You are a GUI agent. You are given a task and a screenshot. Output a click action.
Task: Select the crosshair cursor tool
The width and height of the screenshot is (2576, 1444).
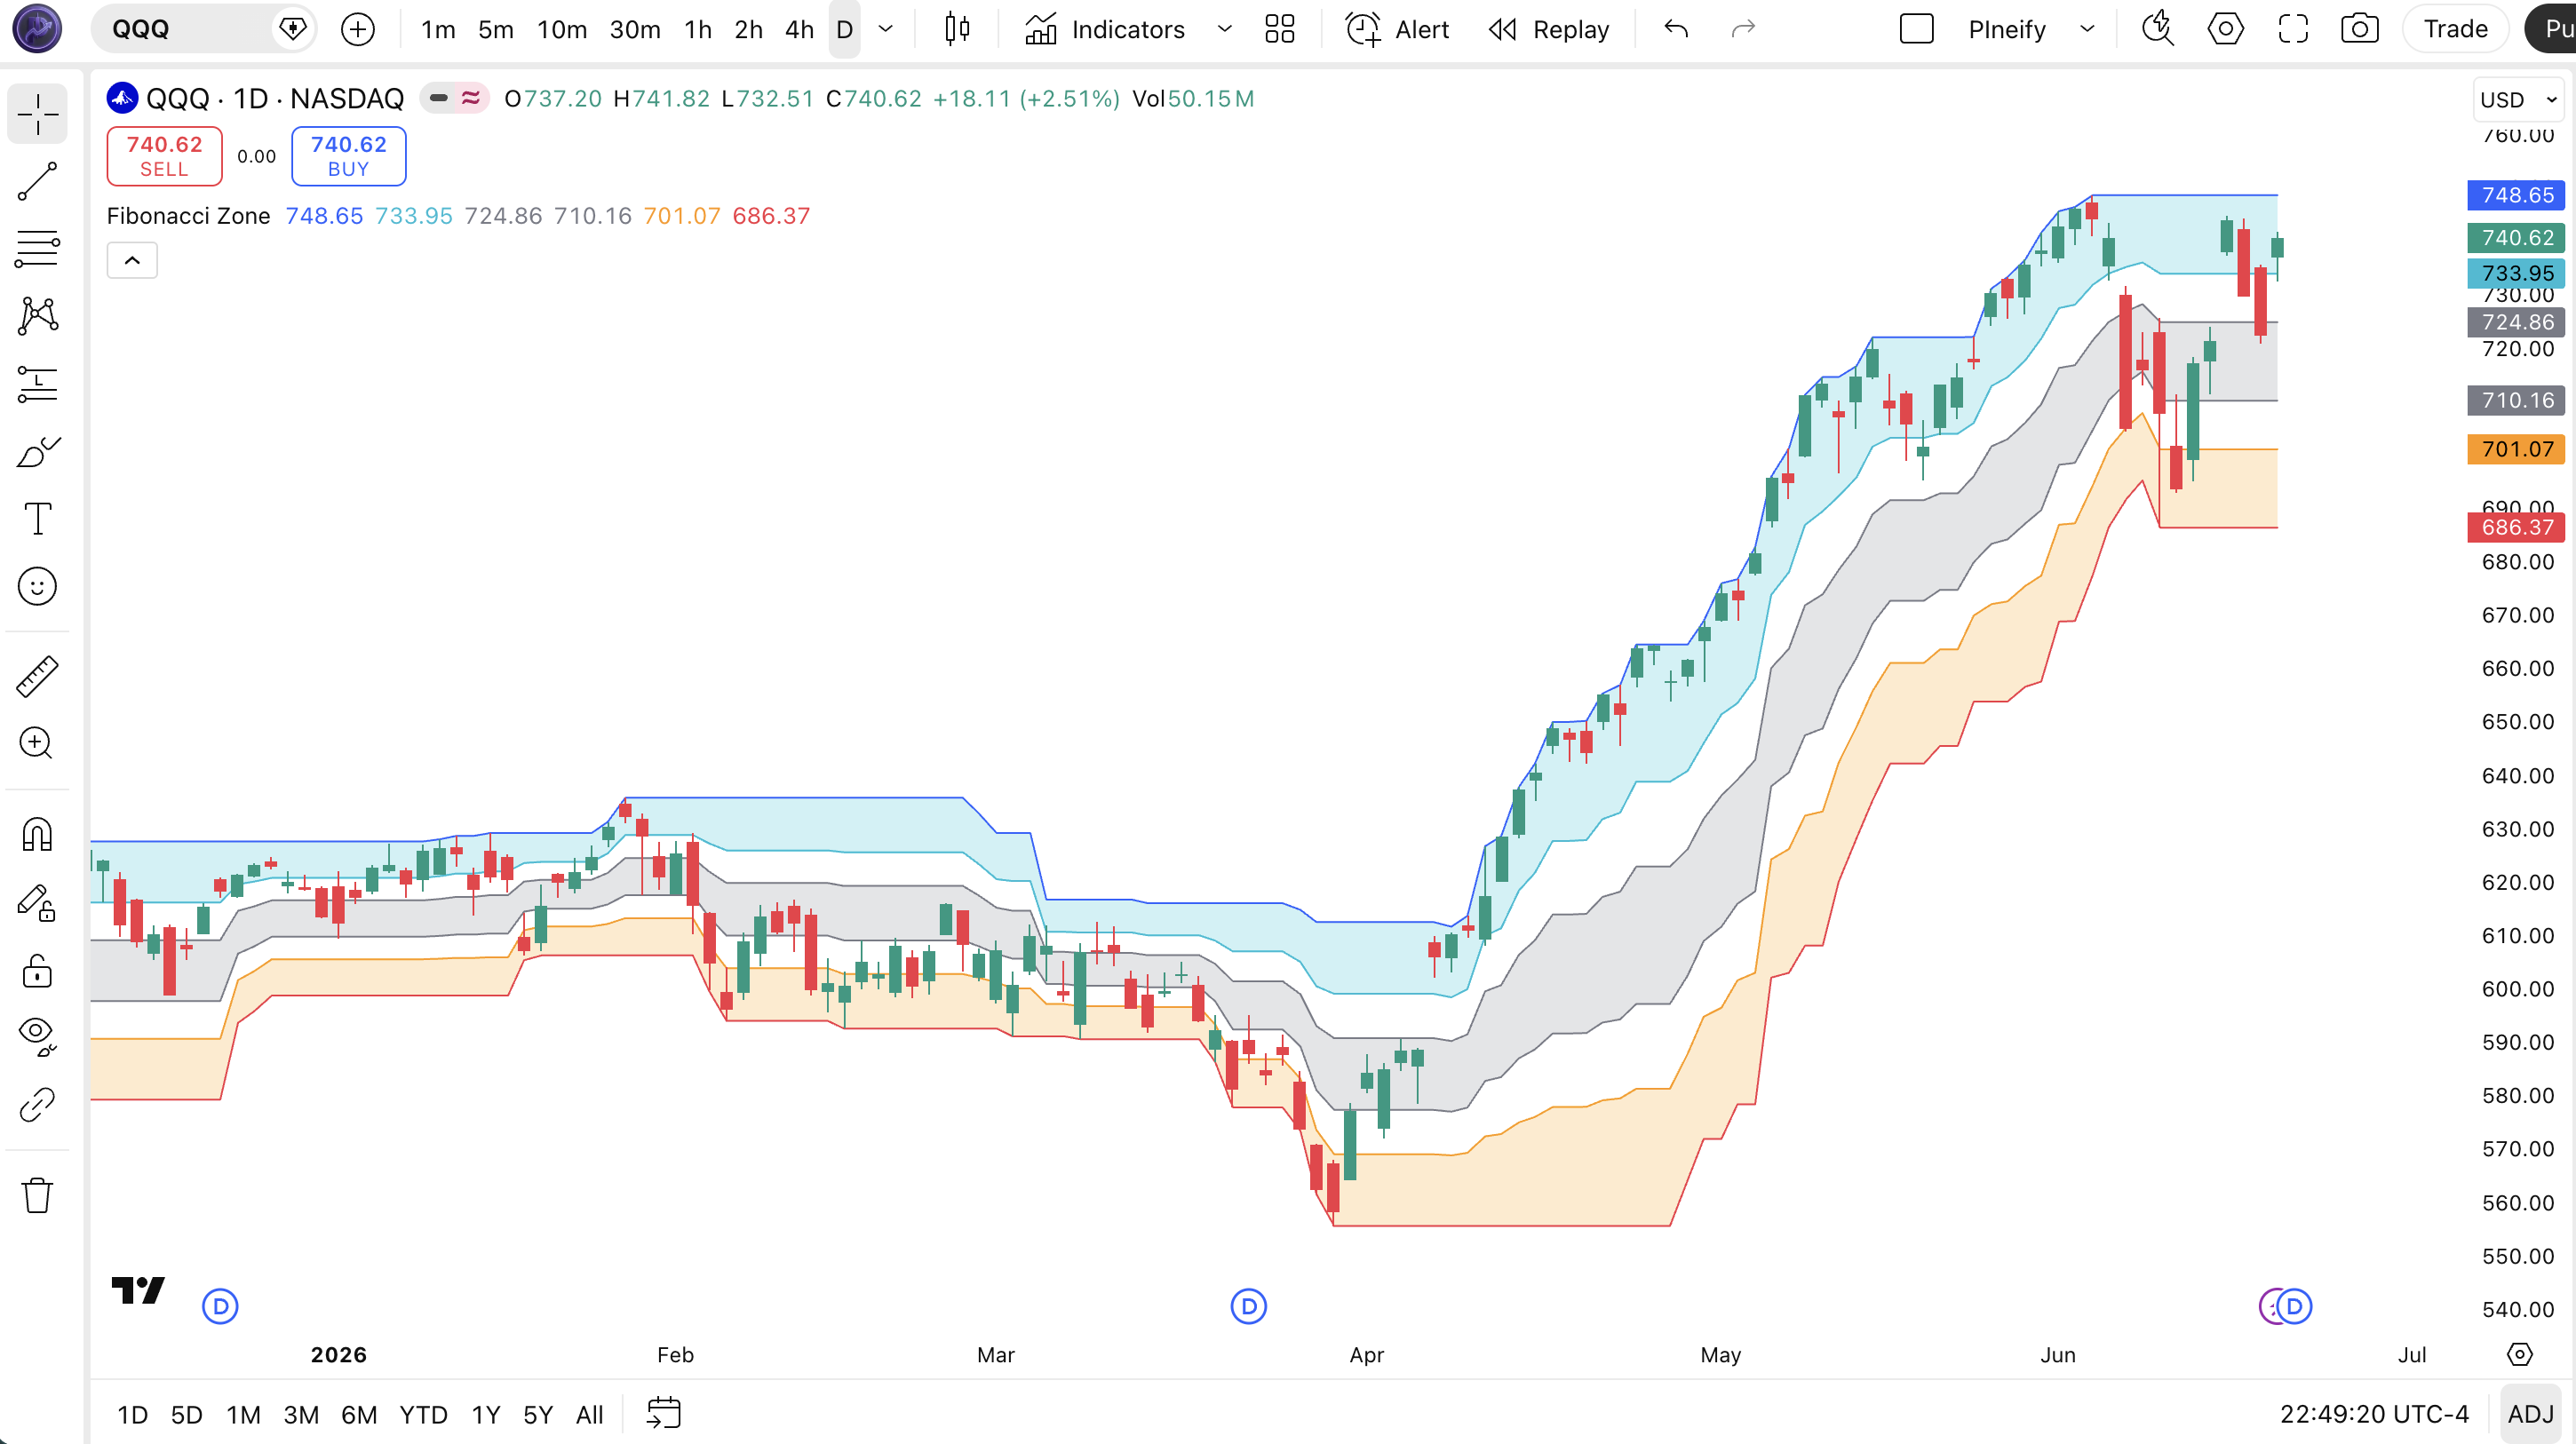pos(37,114)
